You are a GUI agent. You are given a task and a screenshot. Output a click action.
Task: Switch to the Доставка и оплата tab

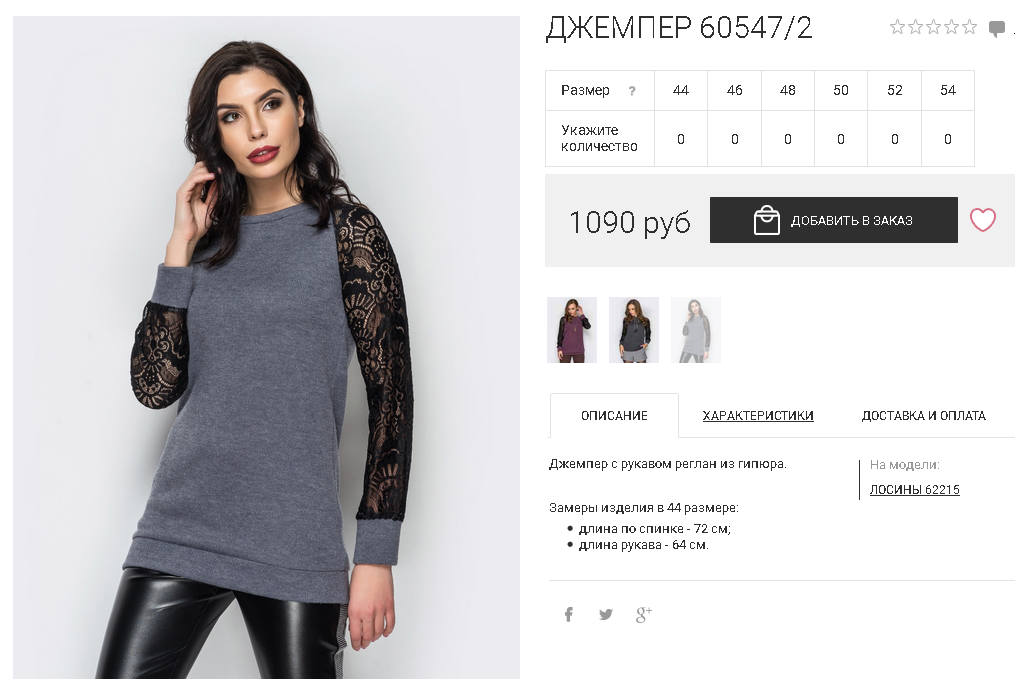(x=923, y=416)
